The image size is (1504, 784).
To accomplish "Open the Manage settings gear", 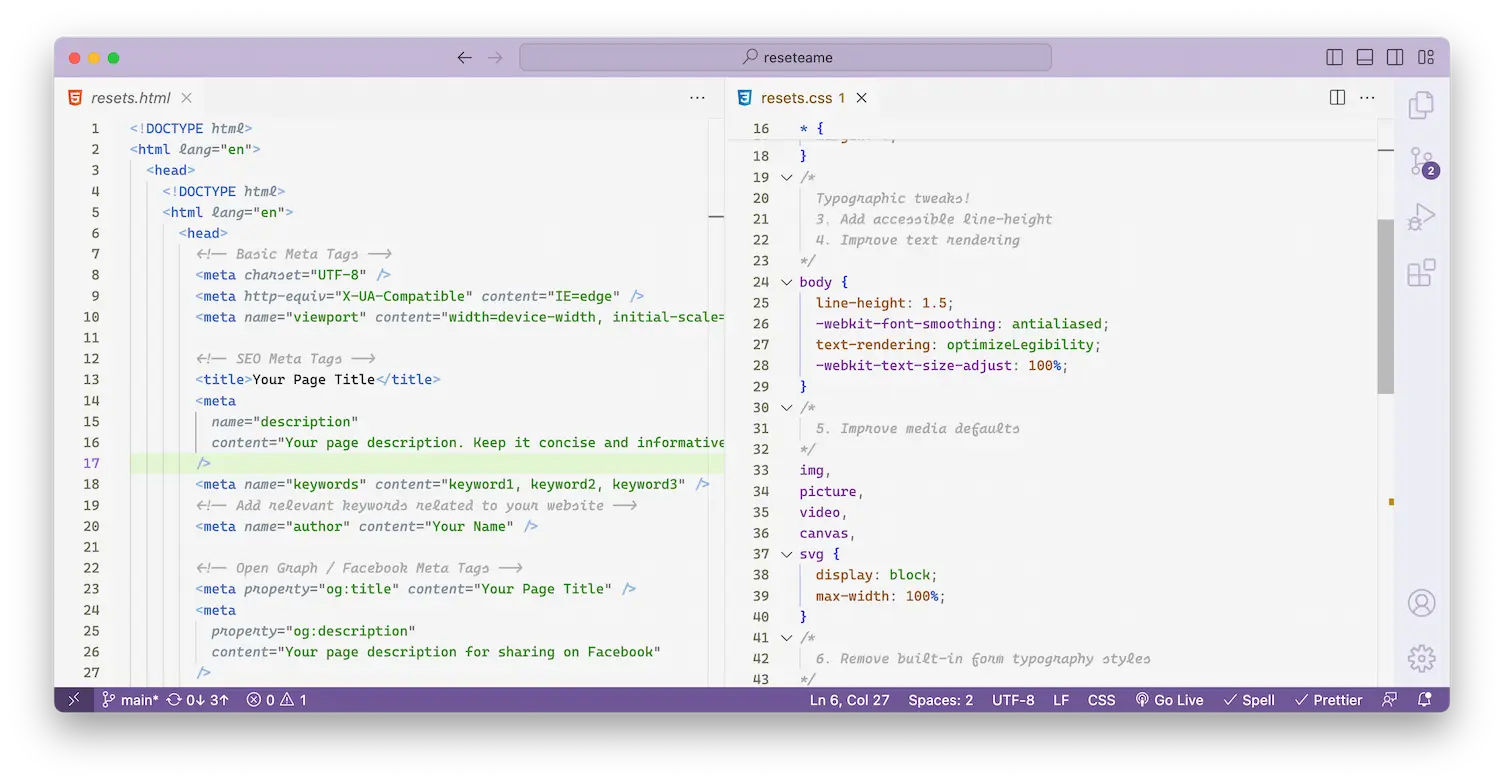I will [x=1422, y=658].
